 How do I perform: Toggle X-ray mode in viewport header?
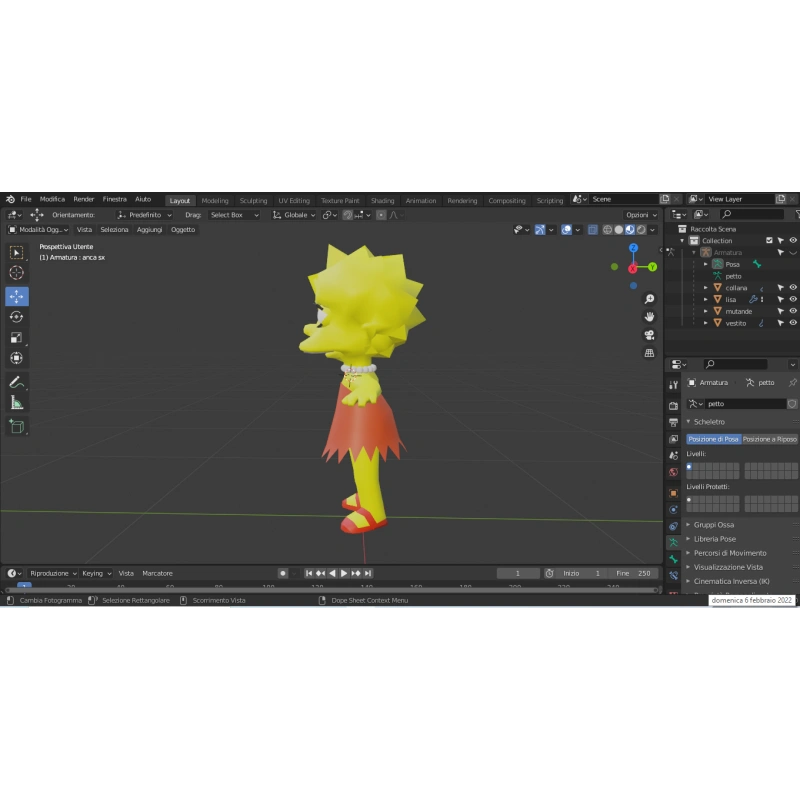coord(592,230)
